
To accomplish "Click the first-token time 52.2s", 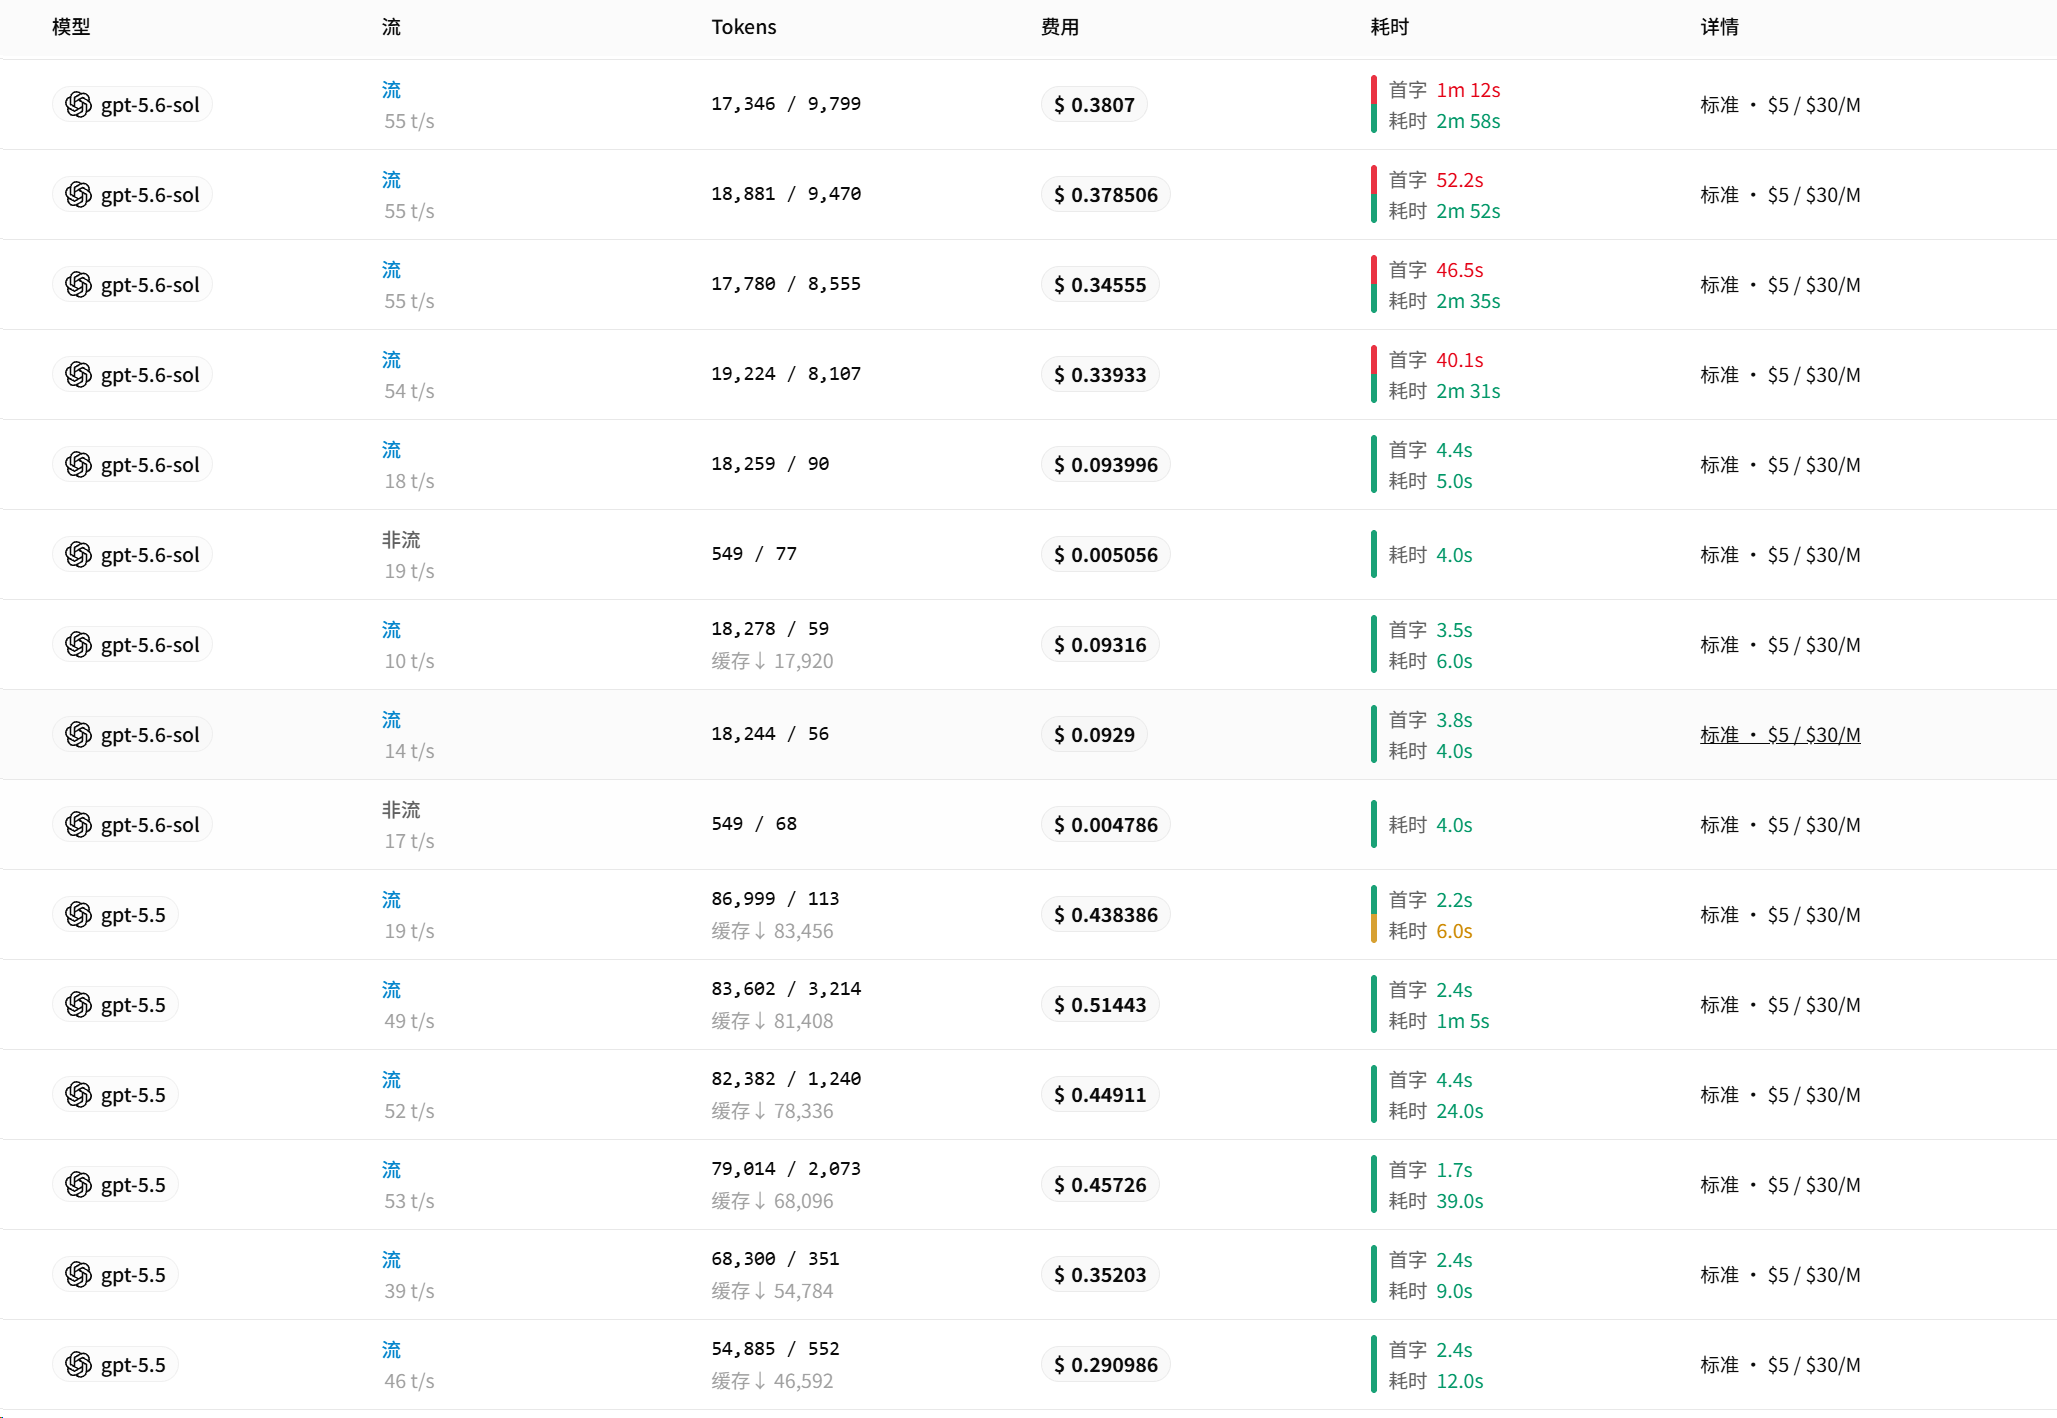I will pyautogui.click(x=1460, y=180).
